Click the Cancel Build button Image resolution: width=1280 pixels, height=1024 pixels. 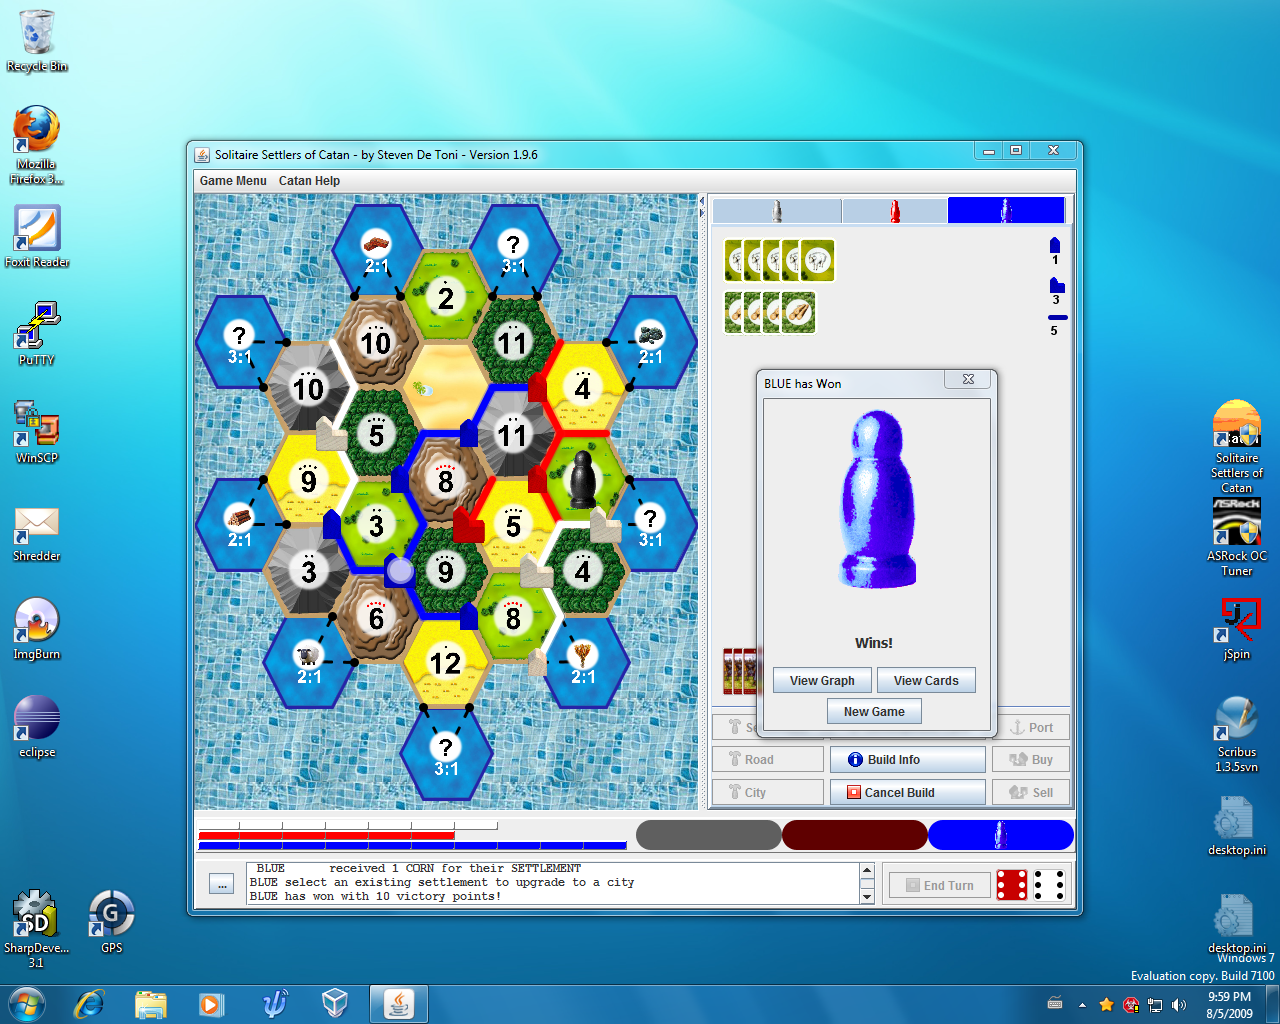click(x=907, y=793)
